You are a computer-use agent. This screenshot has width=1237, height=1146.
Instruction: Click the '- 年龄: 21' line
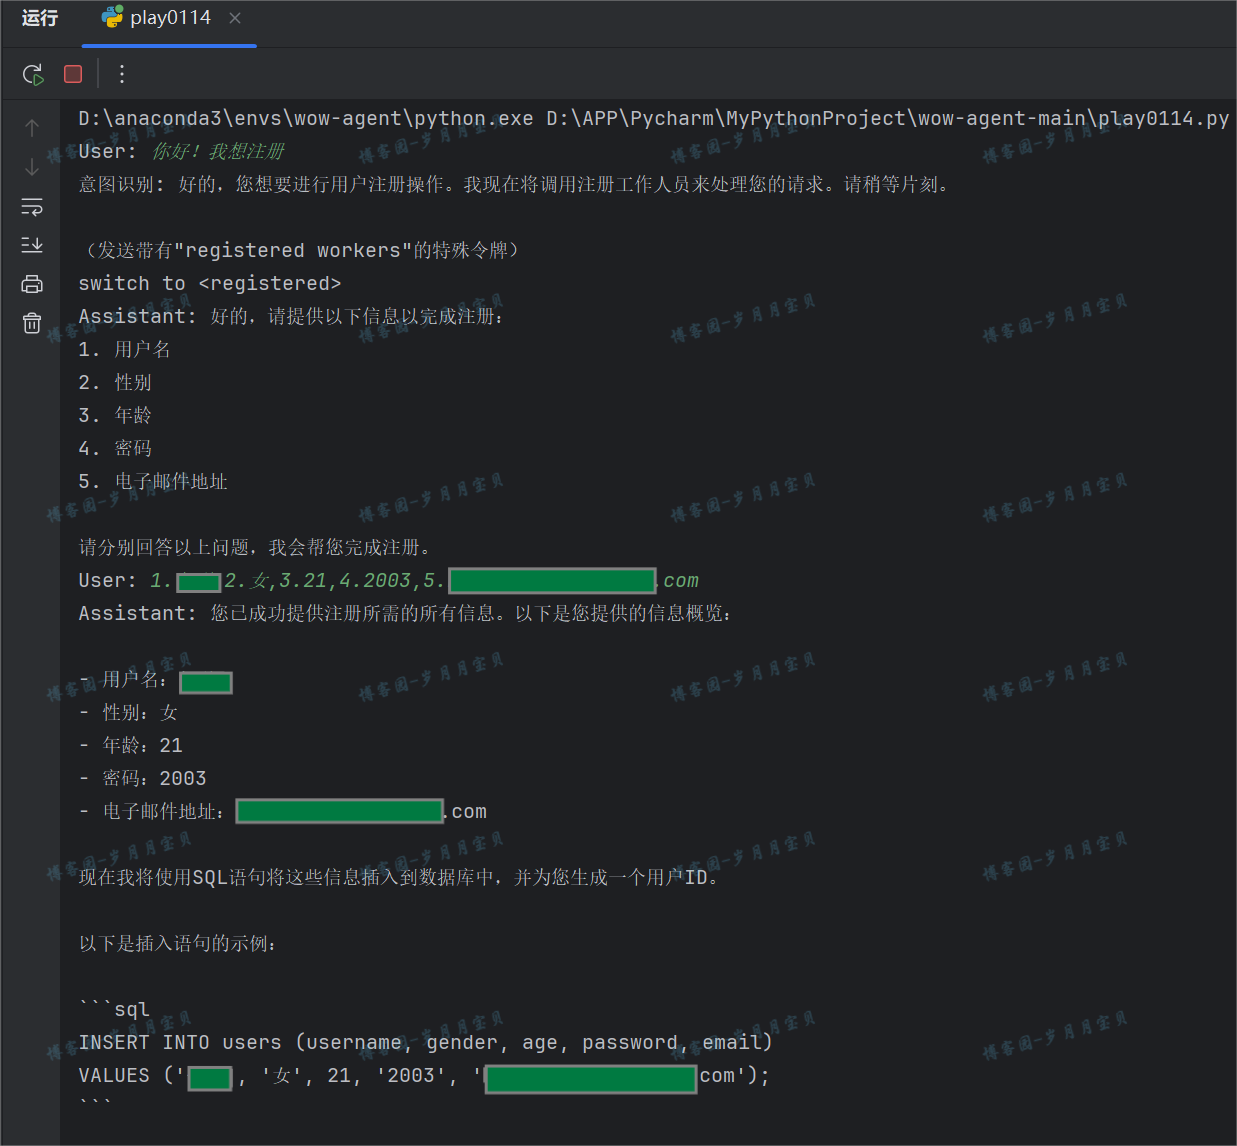tap(131, 745)
